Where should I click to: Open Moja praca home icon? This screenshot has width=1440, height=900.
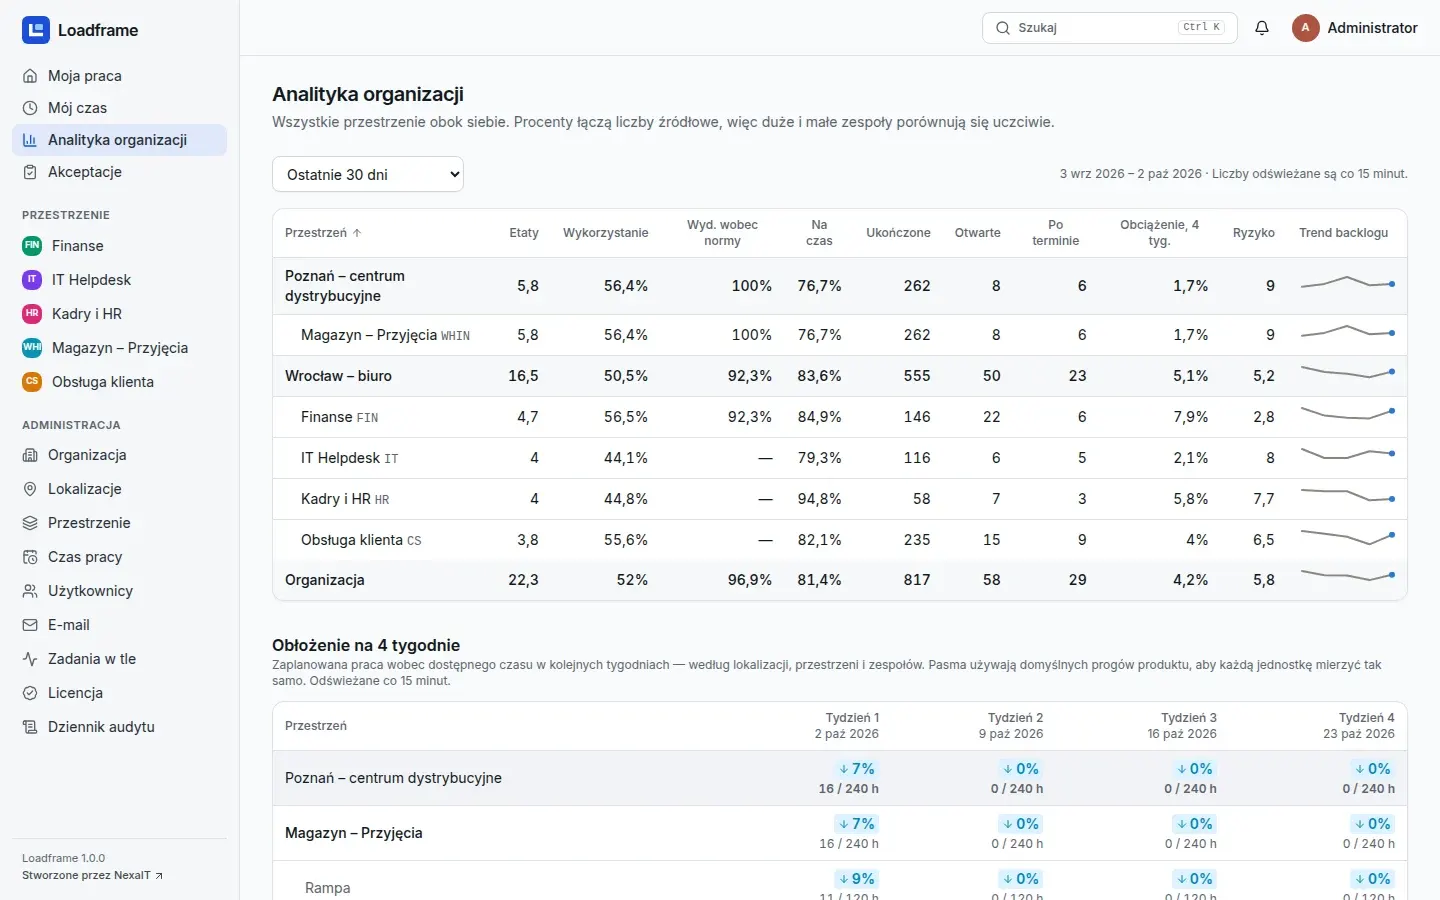[30, 76]
